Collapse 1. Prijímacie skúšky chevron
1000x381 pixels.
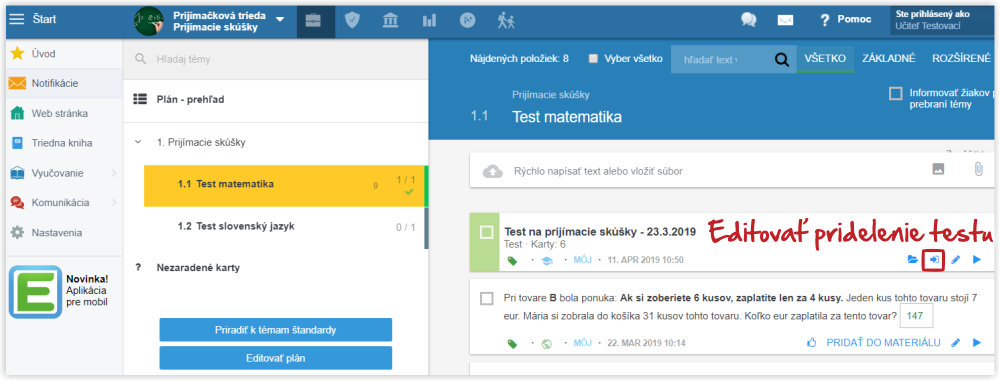click(x=138, y=142)
